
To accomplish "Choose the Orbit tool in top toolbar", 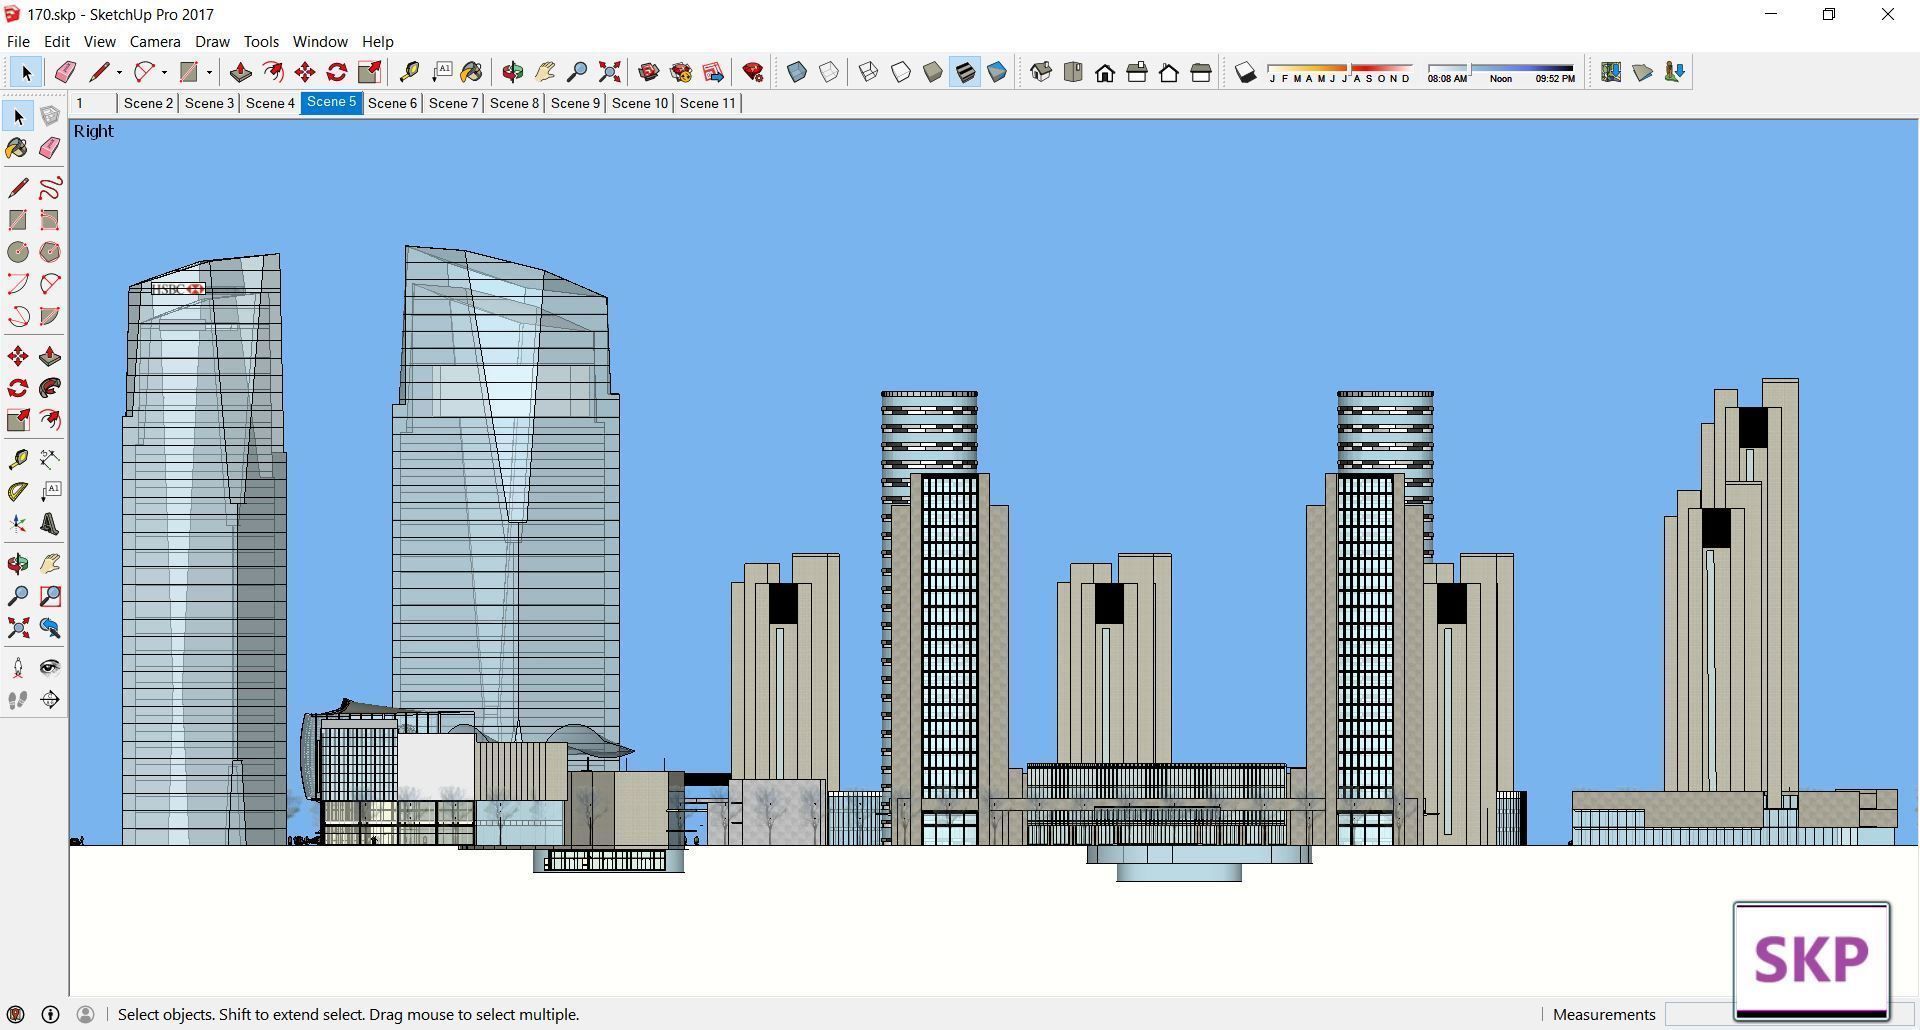I will [x=513, y=72].
